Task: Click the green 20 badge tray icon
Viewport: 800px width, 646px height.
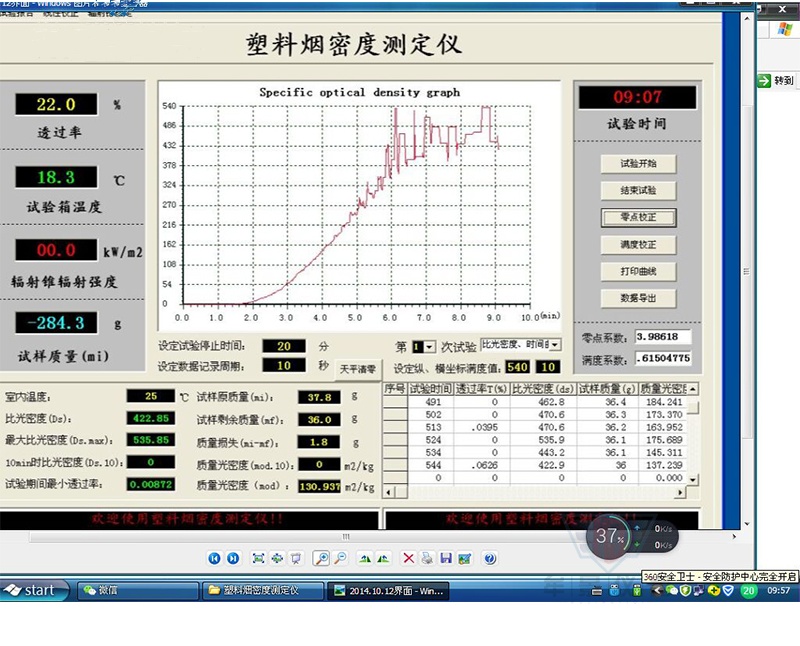Action: click(x=748, y=591)
